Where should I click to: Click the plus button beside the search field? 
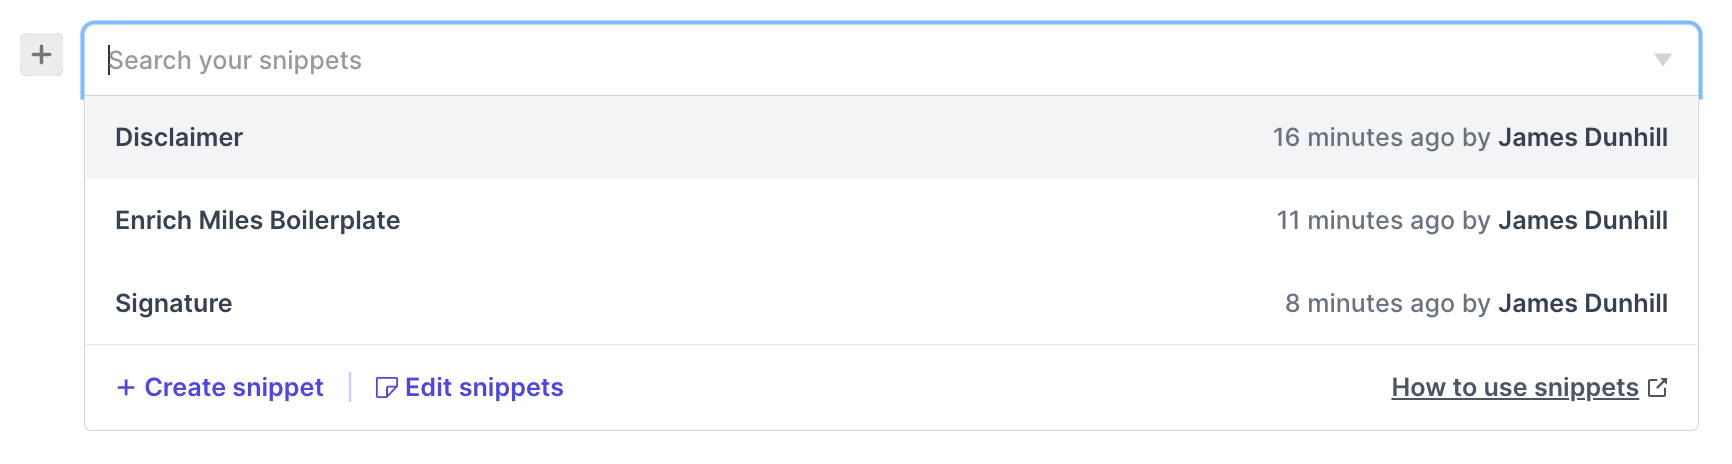pyautogui.click(x=41, y=54)
